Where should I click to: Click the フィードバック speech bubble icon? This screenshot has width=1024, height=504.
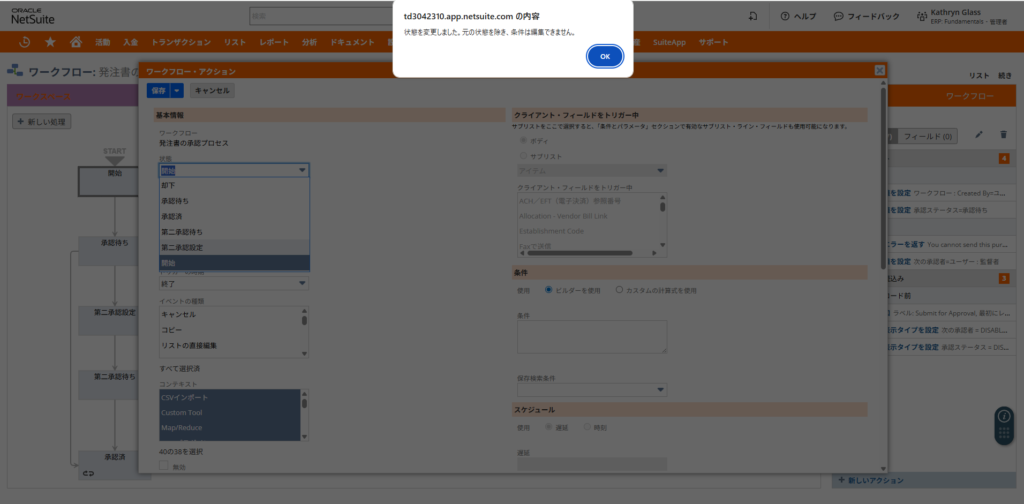point(838,17)
